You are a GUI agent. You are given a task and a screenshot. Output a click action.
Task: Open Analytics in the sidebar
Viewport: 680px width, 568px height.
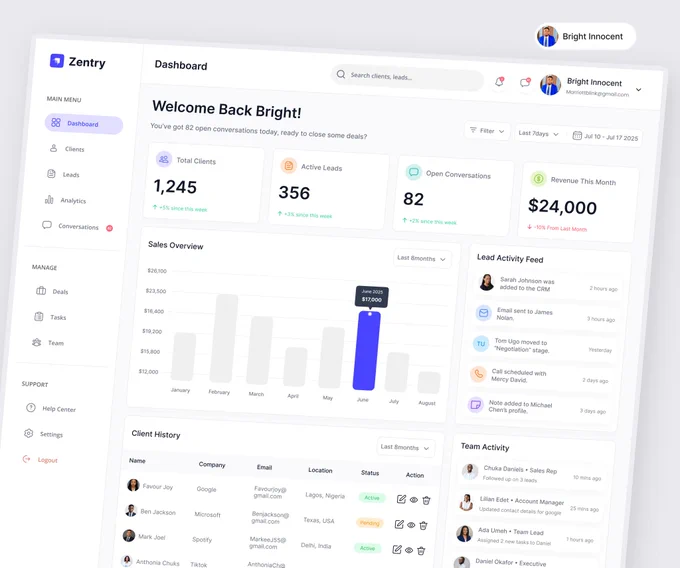pos(65,200)
